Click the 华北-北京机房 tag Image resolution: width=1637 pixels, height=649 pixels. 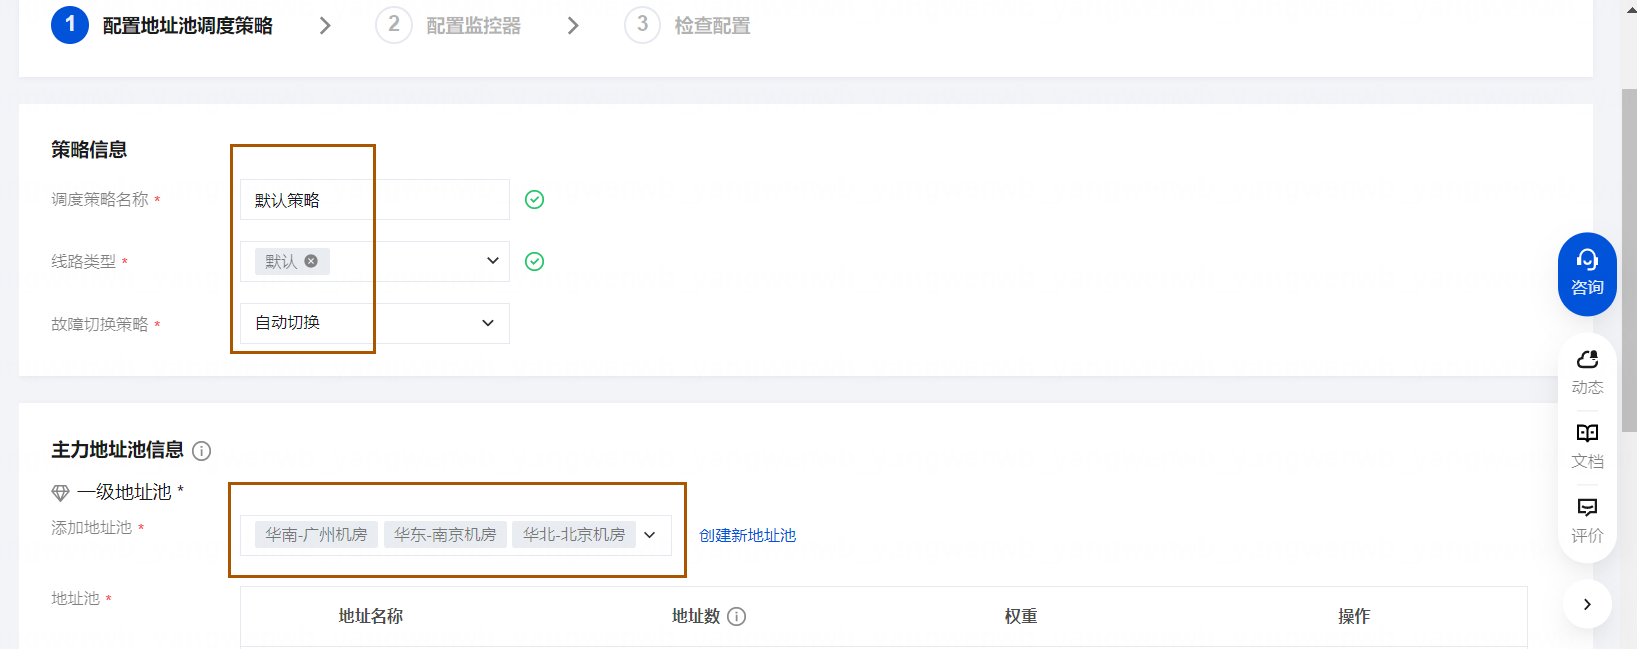click(574, 535)
